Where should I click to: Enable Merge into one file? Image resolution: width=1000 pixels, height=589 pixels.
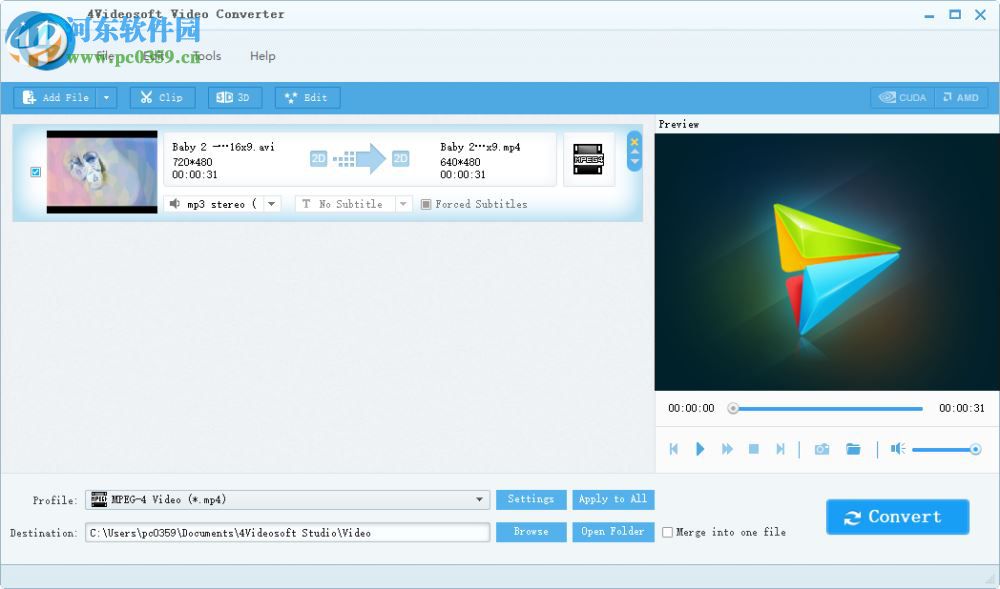click(x=668, y=532)
